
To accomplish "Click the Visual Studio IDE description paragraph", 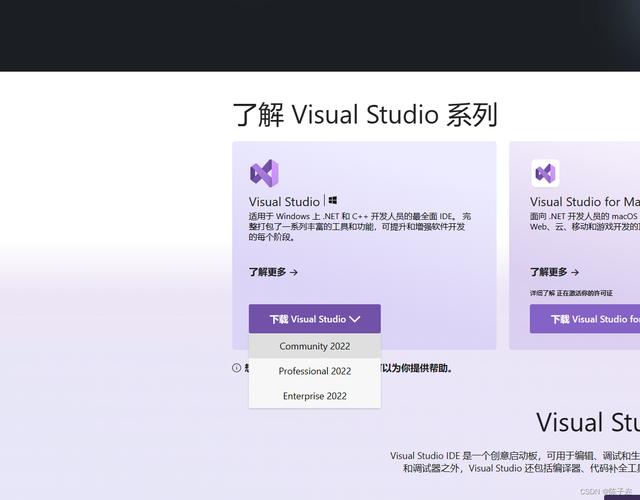I will pyautogui.click(x=515, y=462).
